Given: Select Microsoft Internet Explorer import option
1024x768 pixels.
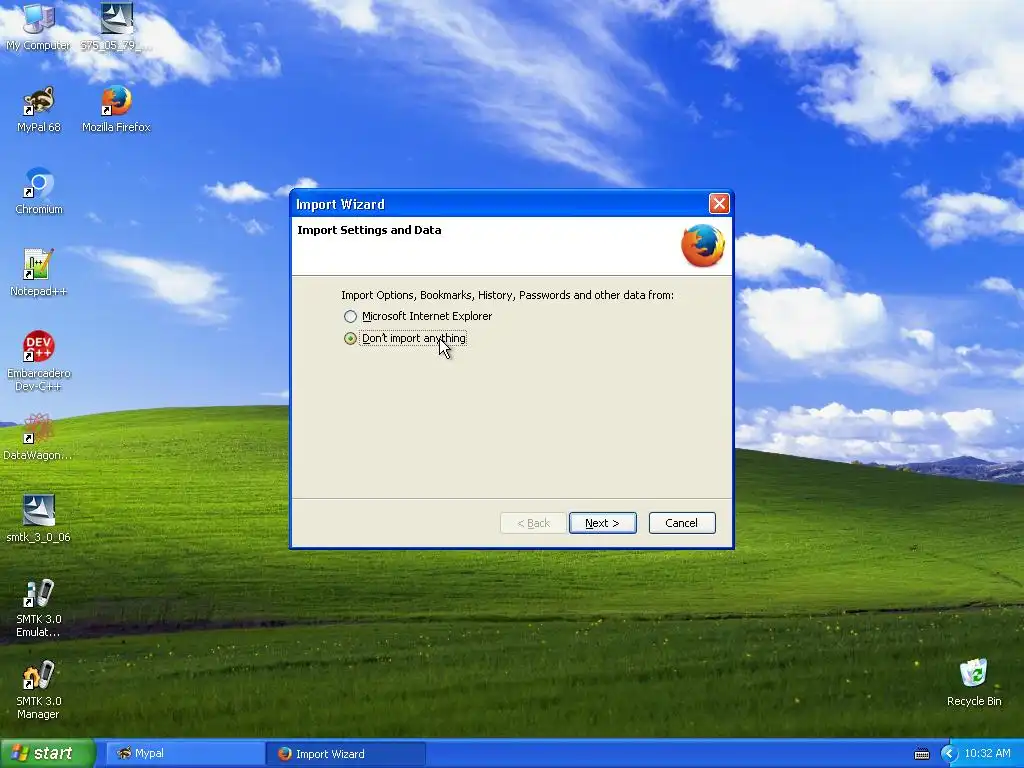Looking at the screenshot, I should click(x=418, y=316).
